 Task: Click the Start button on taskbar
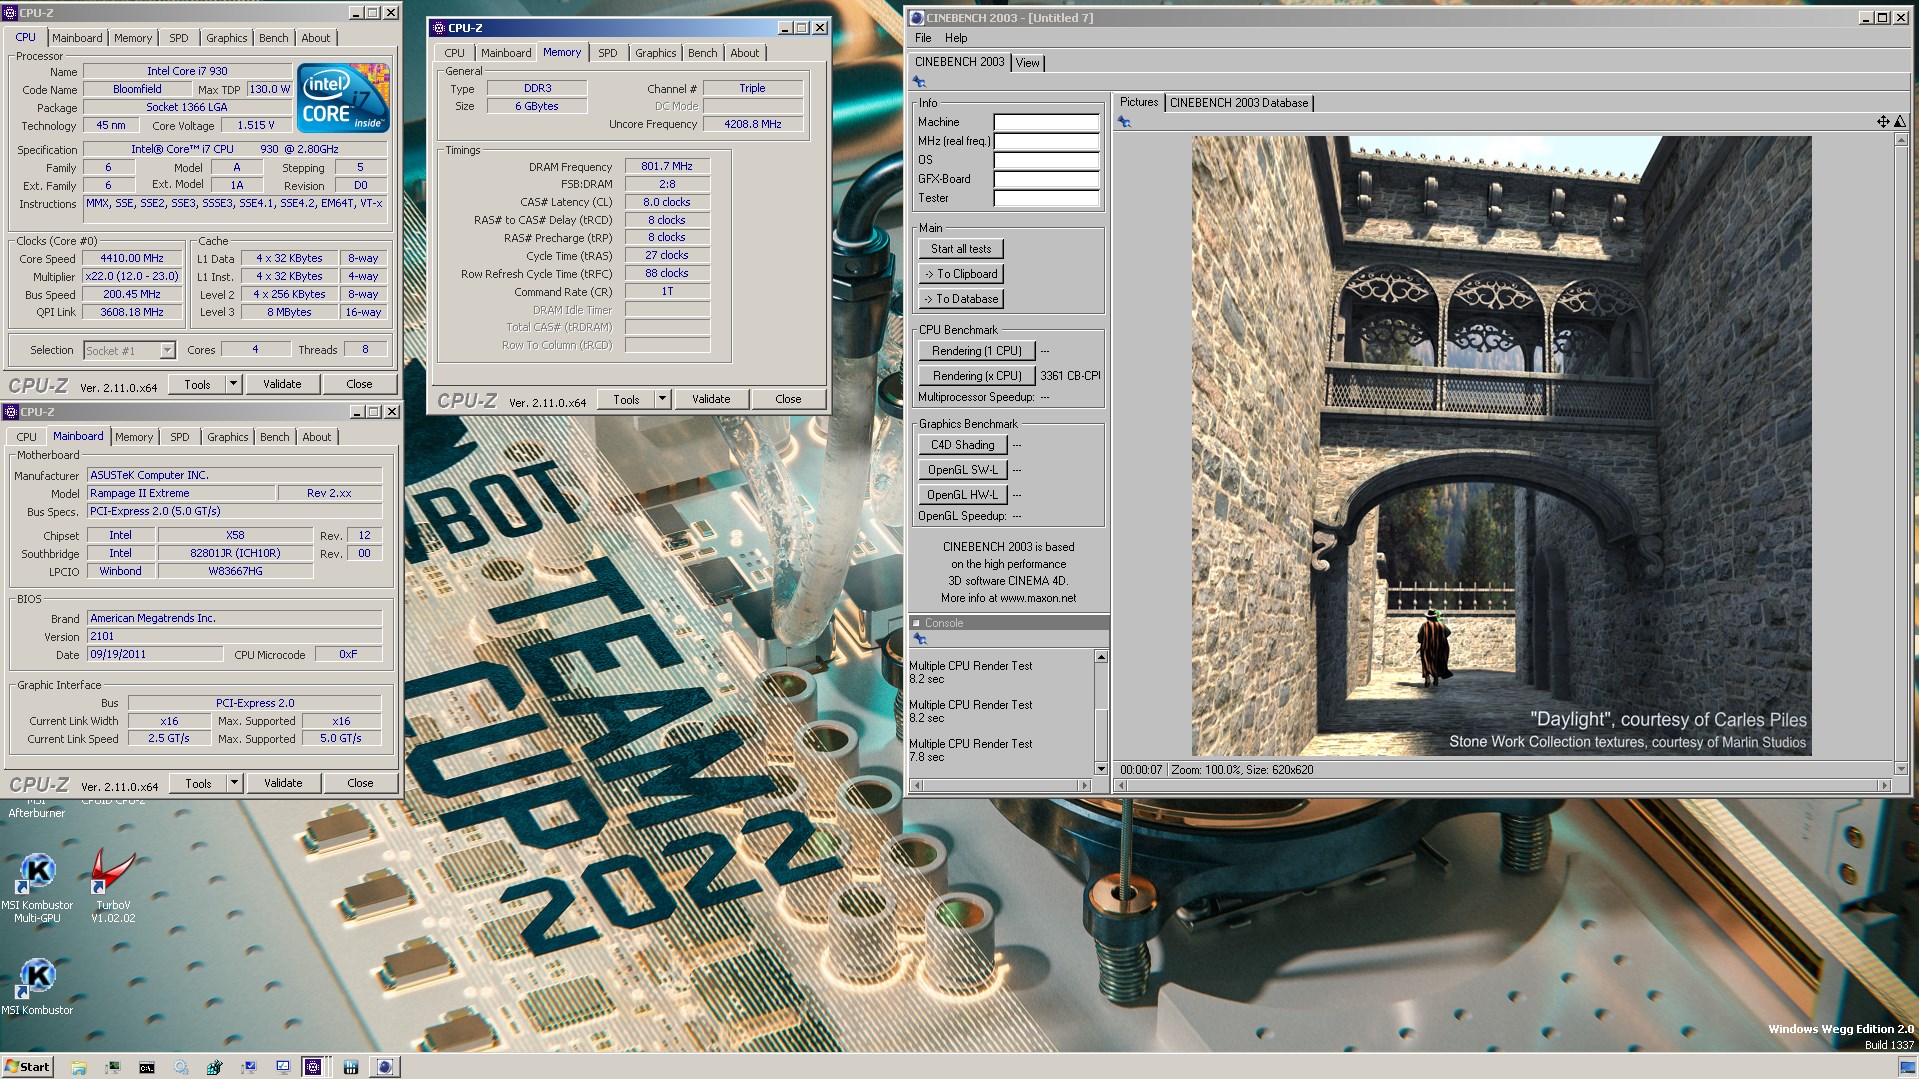27,1067
